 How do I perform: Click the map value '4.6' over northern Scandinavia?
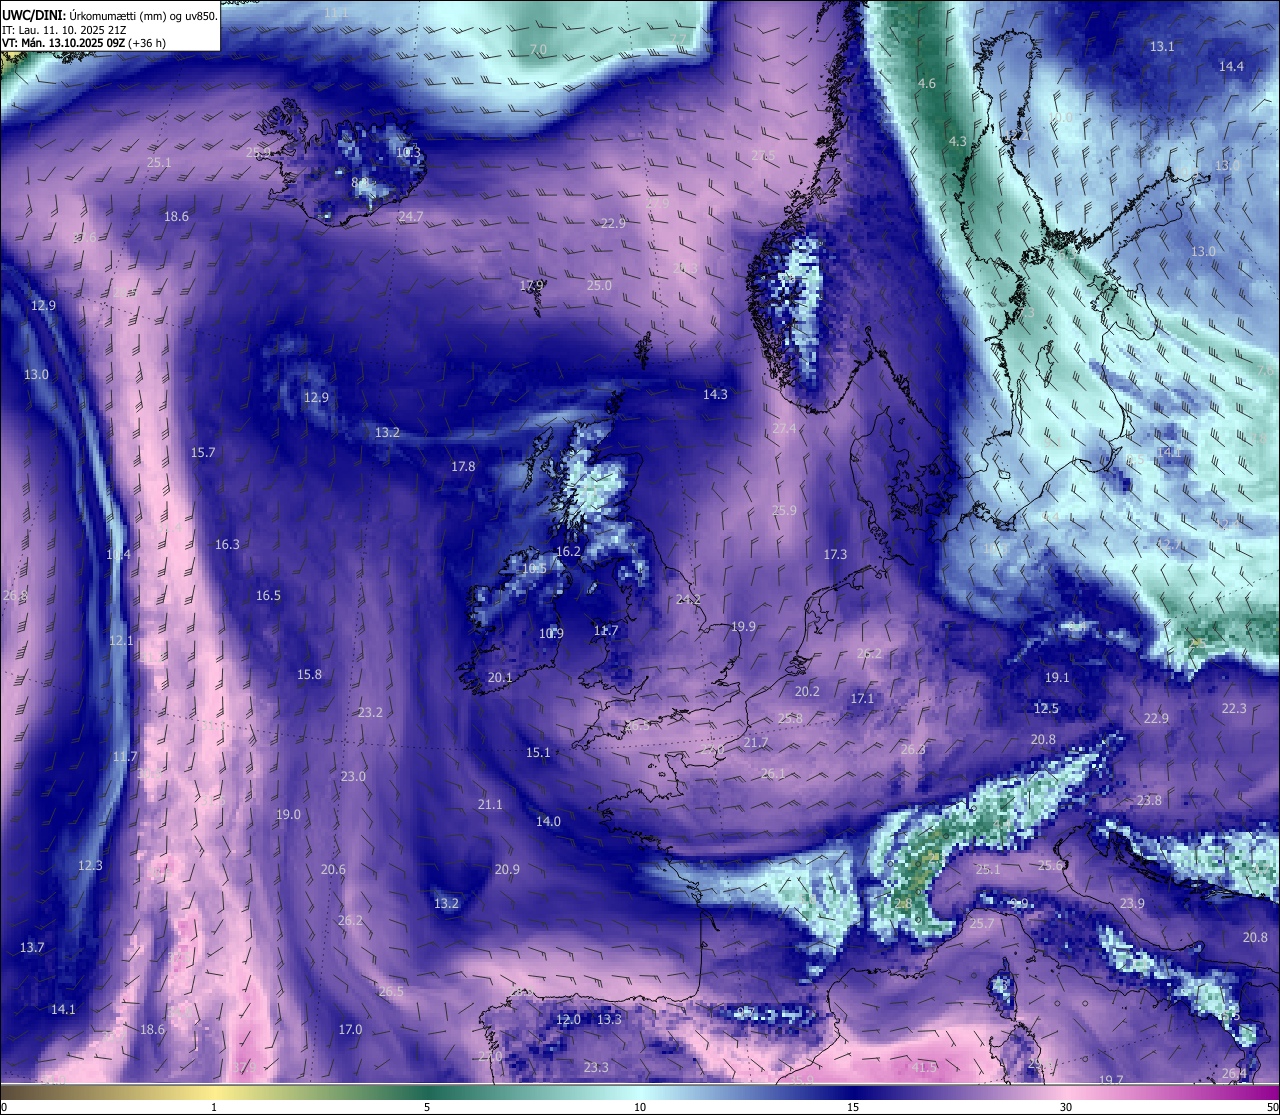(x=927, y=83)
